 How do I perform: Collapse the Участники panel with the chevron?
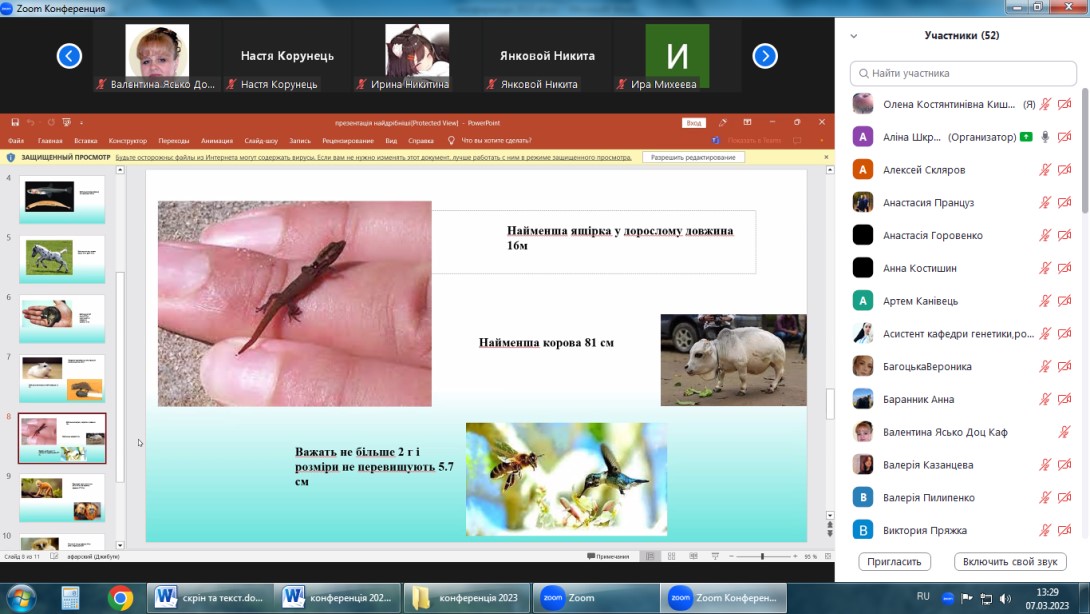tap(853, 36)
